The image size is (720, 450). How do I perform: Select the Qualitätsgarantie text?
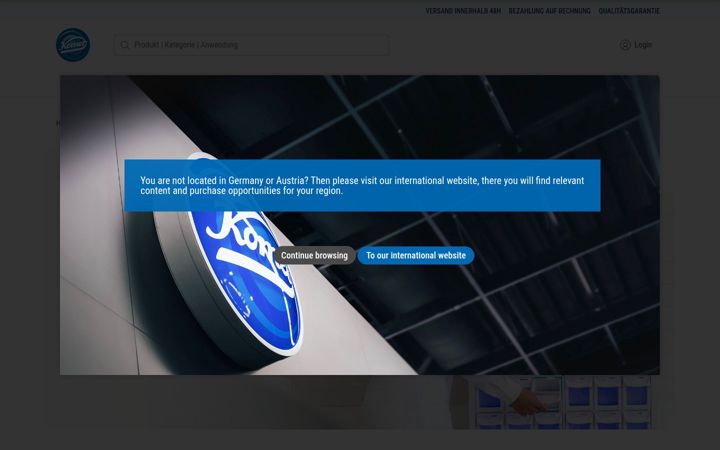pos(629,11)
